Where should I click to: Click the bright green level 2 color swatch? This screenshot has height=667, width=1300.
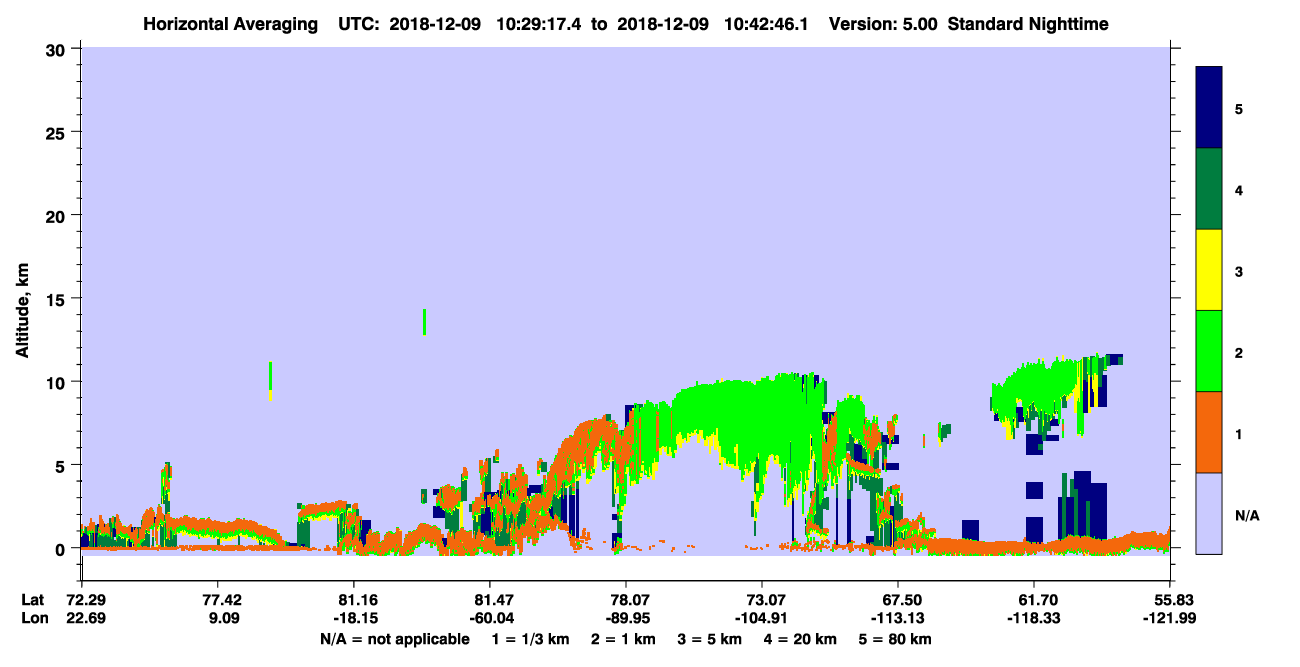(x=1209, y=351)
